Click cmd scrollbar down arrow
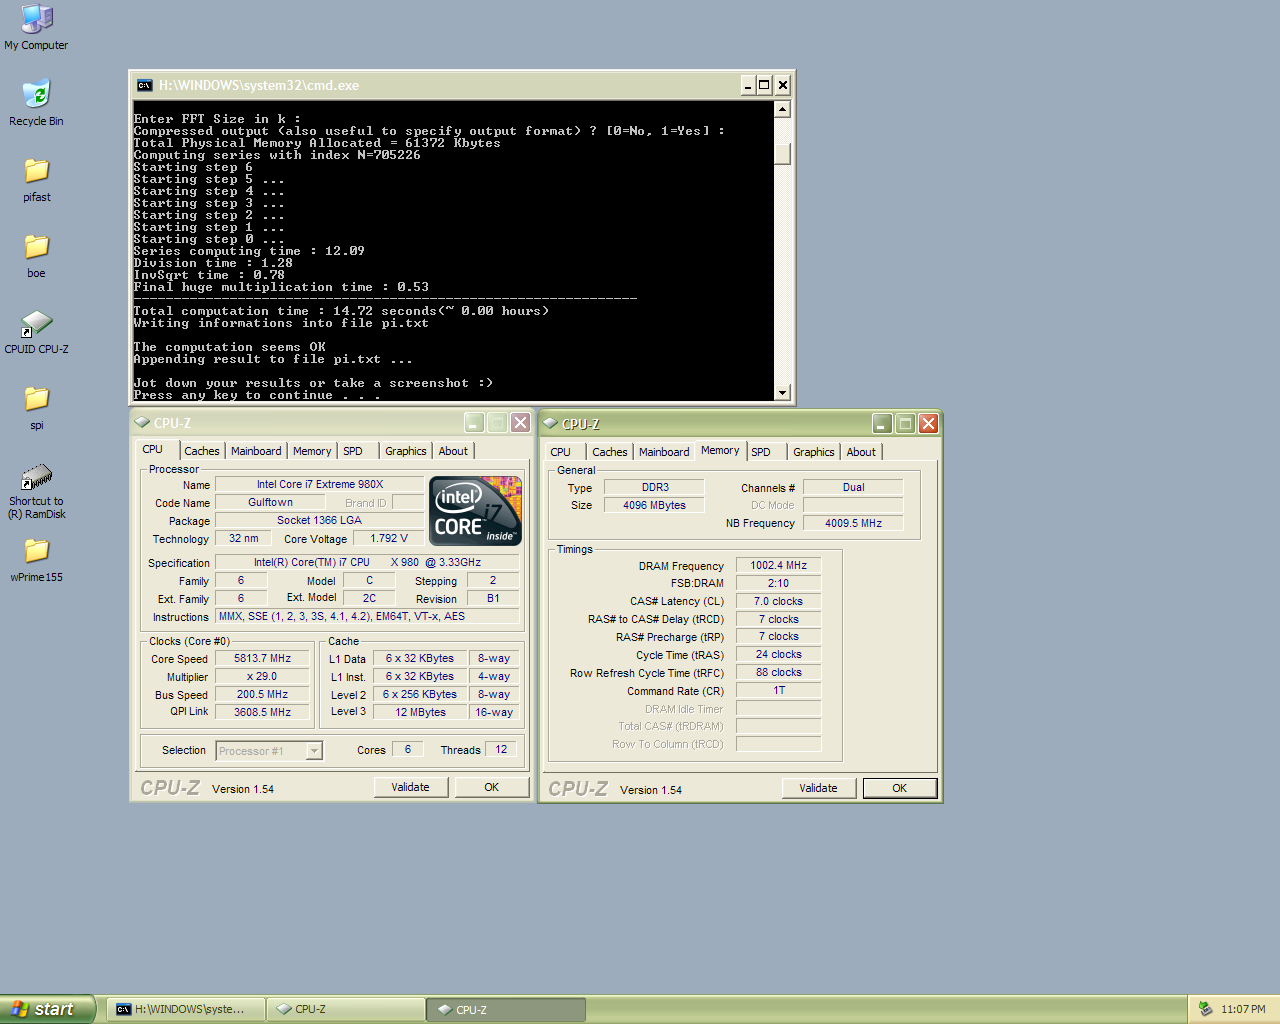 click(783, 393)
